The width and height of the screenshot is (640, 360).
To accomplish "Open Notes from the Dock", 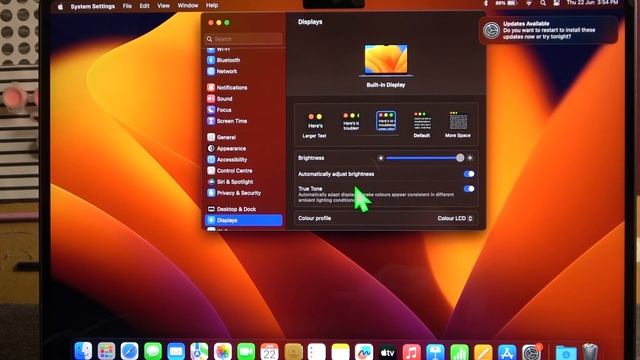I will point(340,351).
